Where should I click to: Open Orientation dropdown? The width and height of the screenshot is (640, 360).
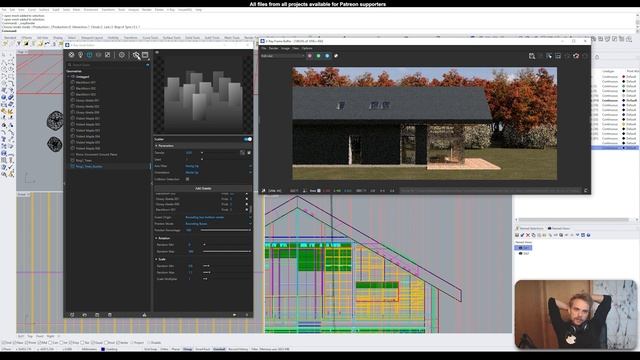tap(218, 172)
